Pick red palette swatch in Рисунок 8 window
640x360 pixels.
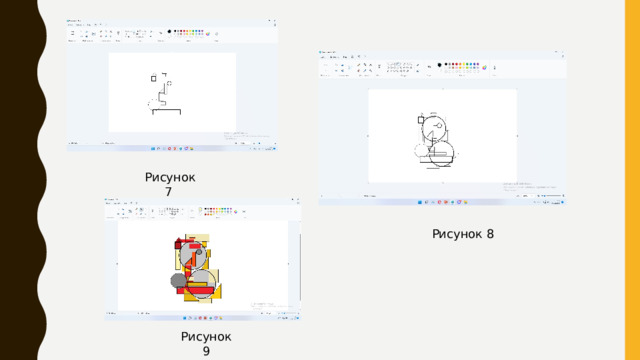point(456,64)
